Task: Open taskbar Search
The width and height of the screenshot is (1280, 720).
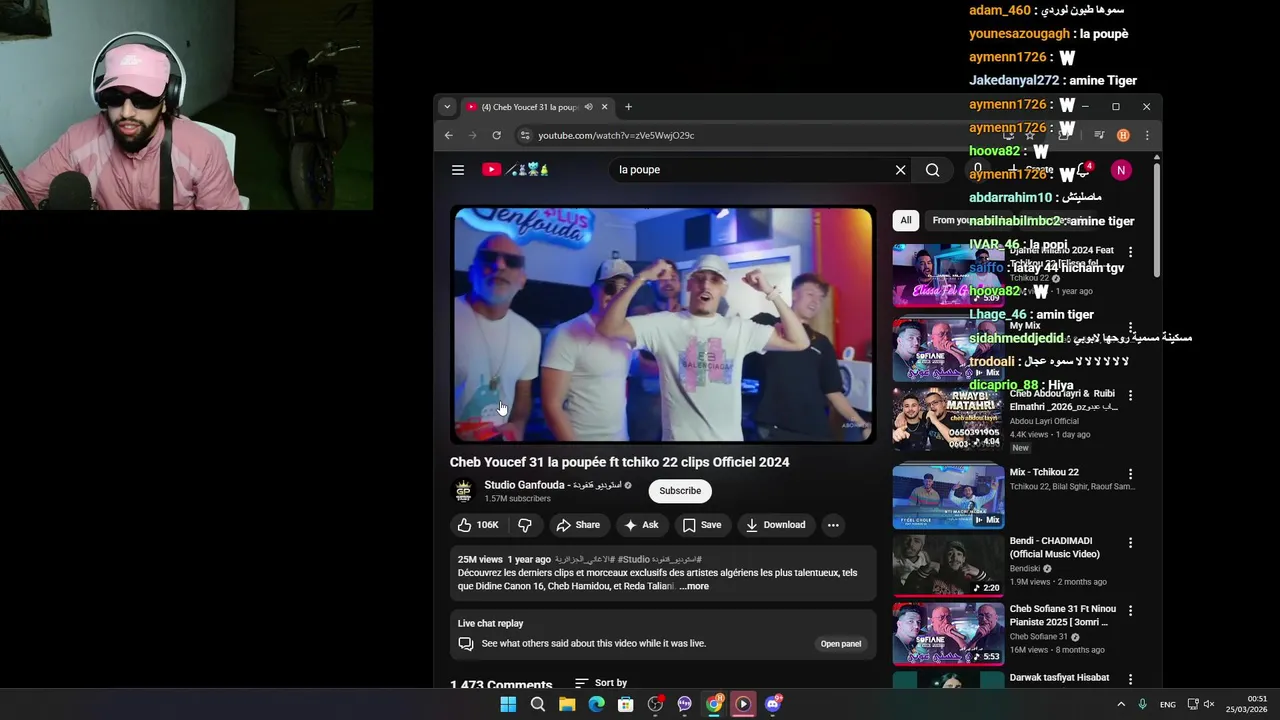Action: coord(538,704)
